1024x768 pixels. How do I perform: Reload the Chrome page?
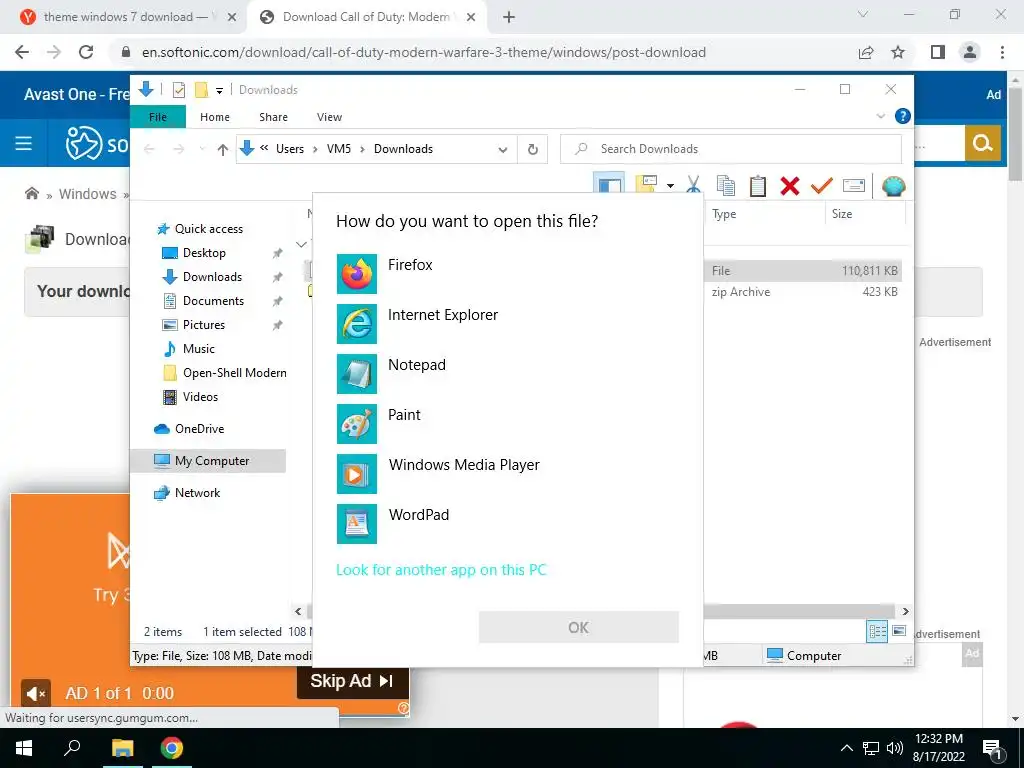tap(86, 52)
